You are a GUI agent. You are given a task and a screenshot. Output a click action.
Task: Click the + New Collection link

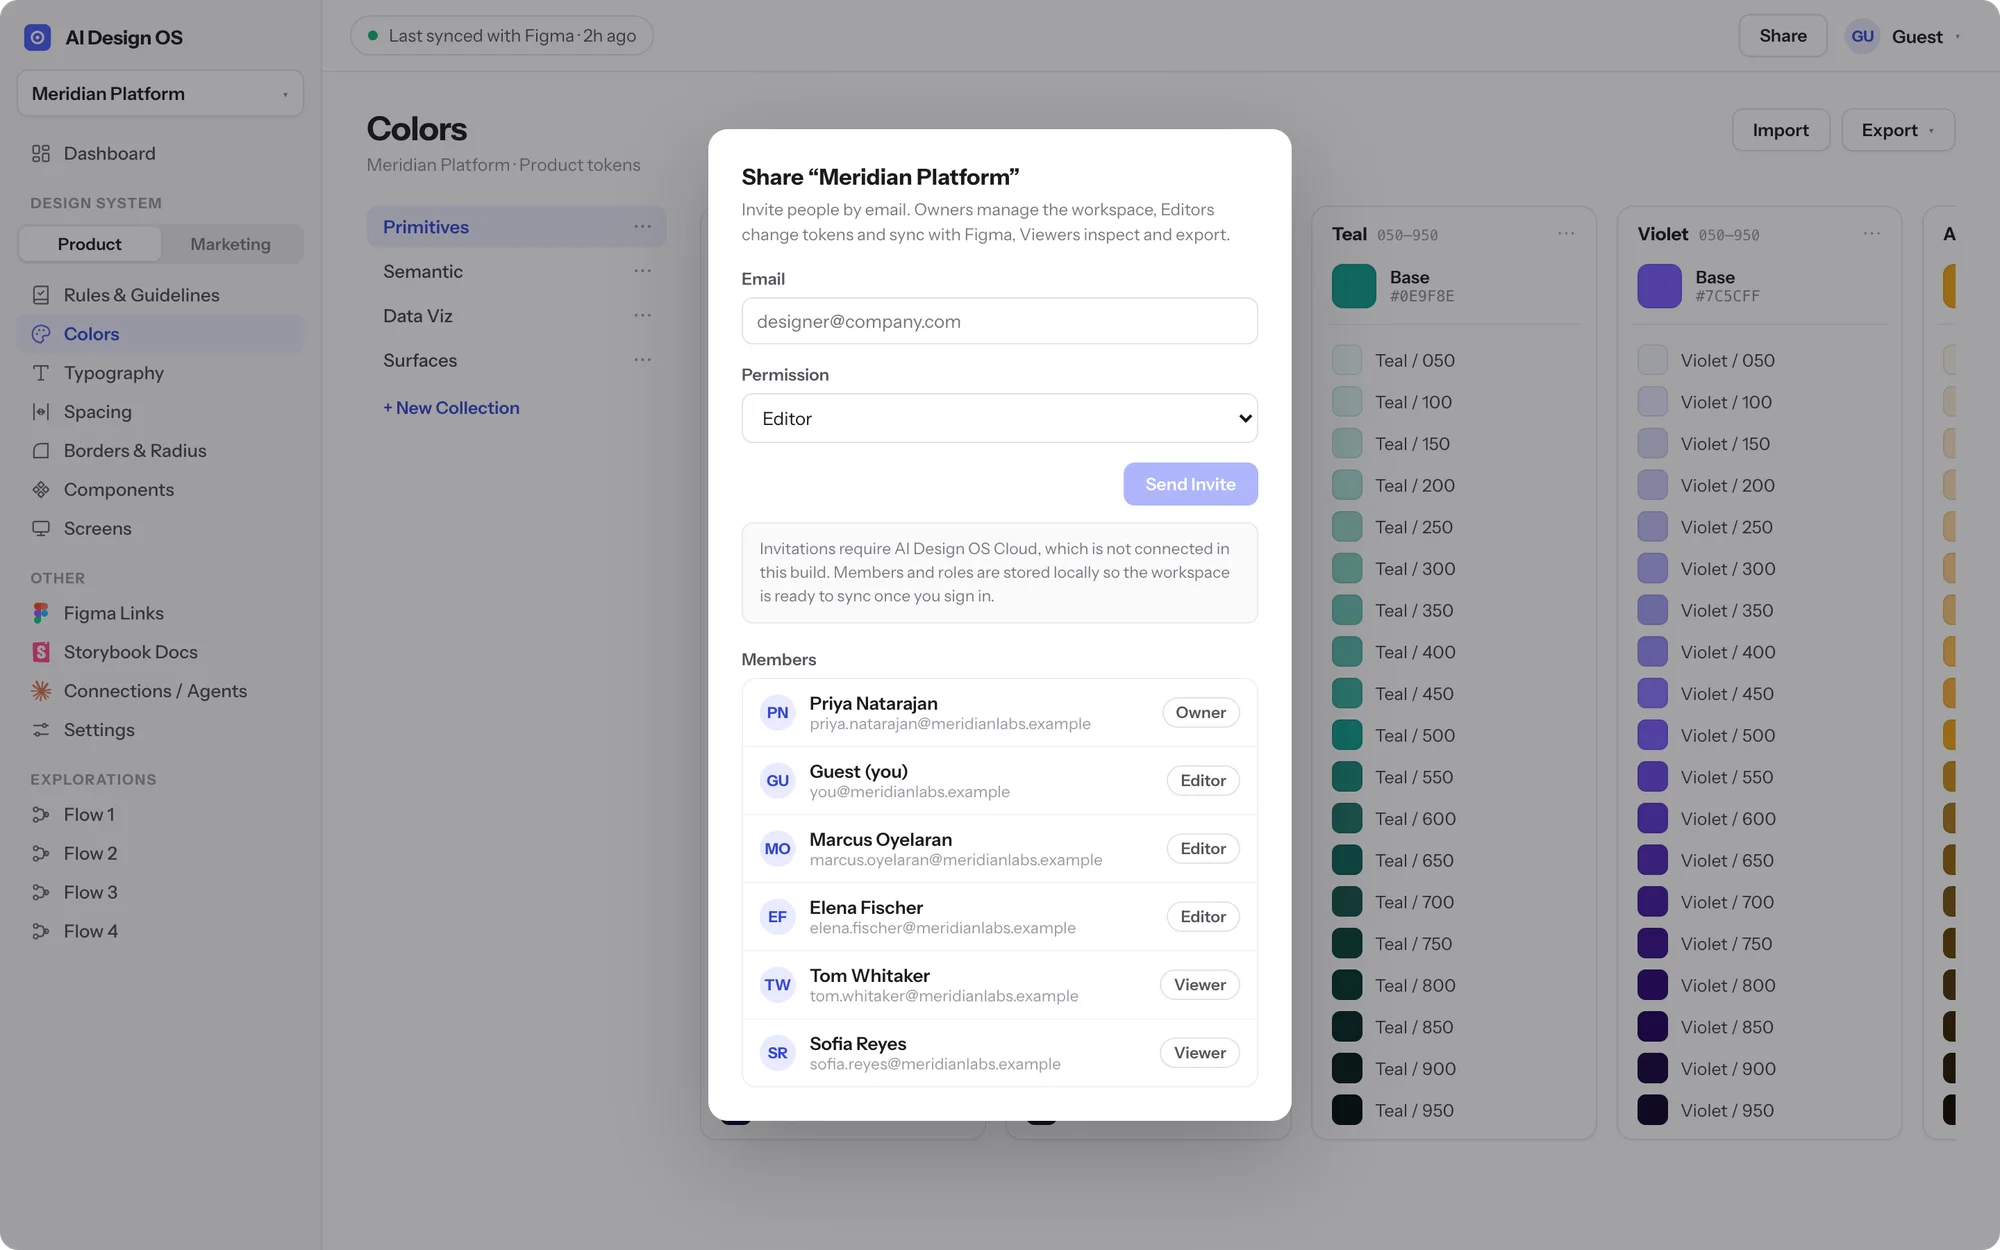(x=451, y=408)
